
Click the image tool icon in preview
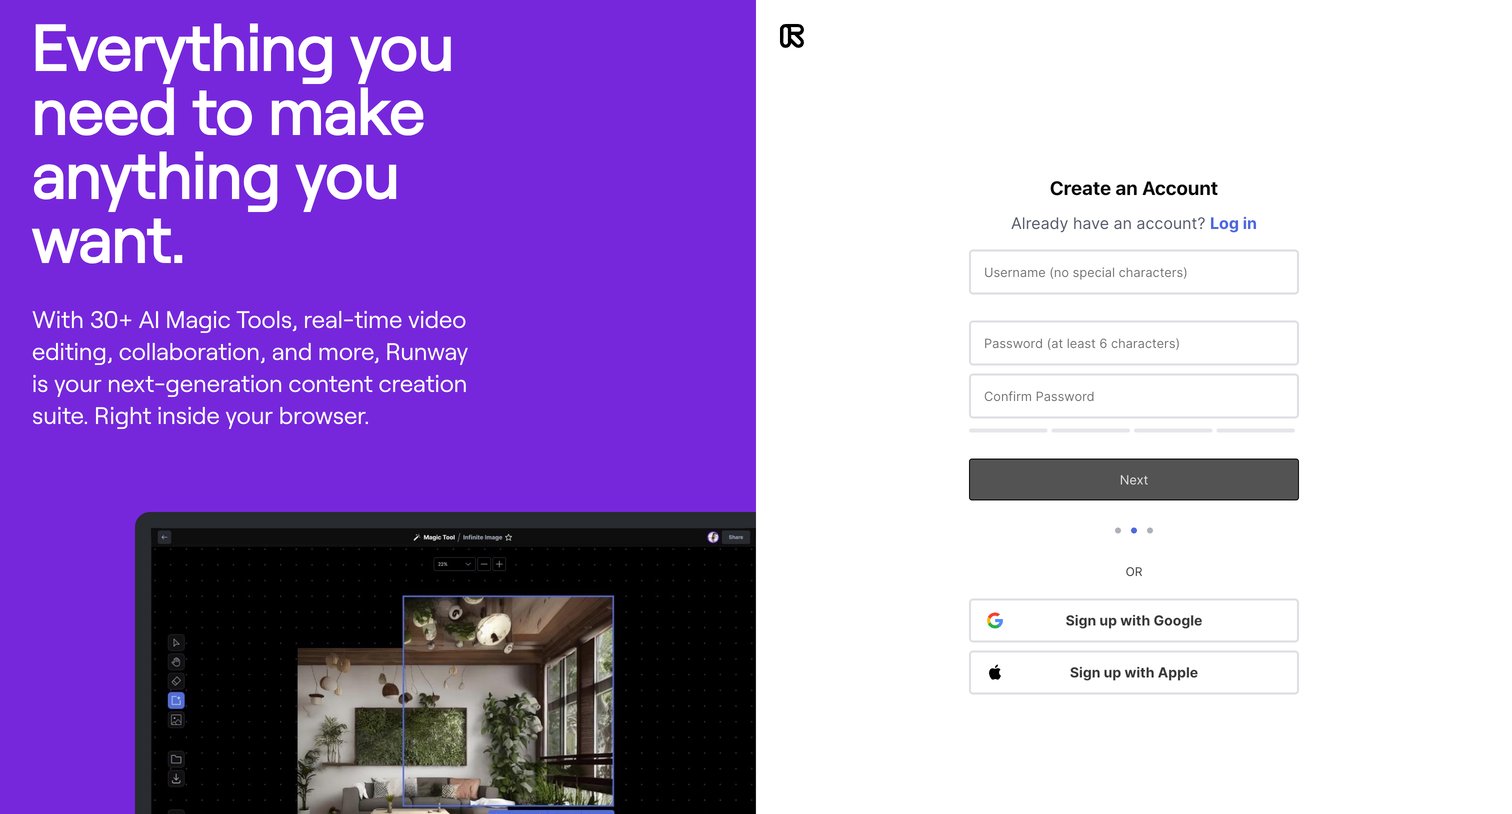point(176,720)
